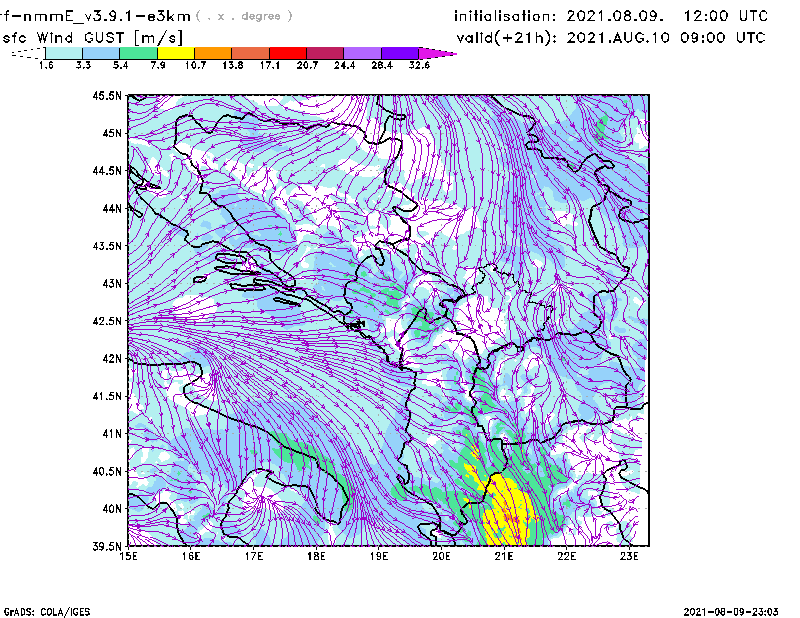Viewport: 800px width, 618px height.
Task: Click the green 5.4–7.9 legend swatch
Action: click(x=138, y=53)
